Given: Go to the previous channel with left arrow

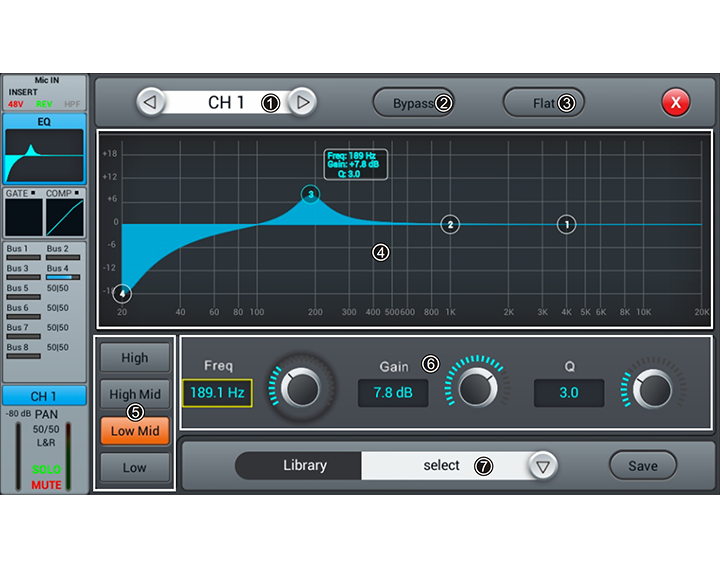Looking at the screenshot, I should pyautogui.click(x=150, y=102).
